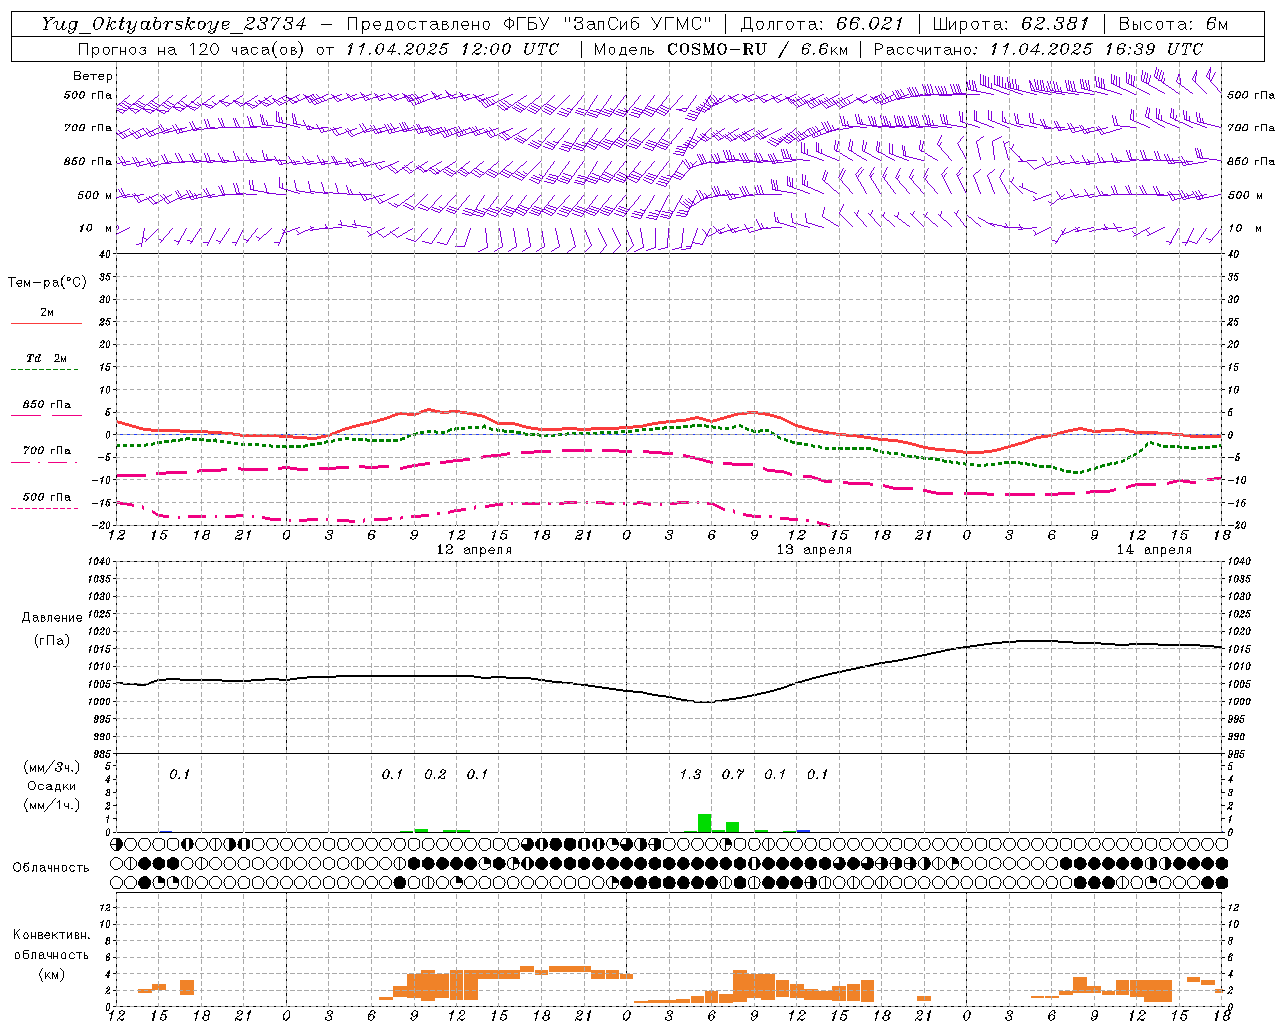This screenshot has height=1024, width=1280.
Task: Click the Долгота: 66.021 value
Action: pyautogui.click(x=822, y=24)
